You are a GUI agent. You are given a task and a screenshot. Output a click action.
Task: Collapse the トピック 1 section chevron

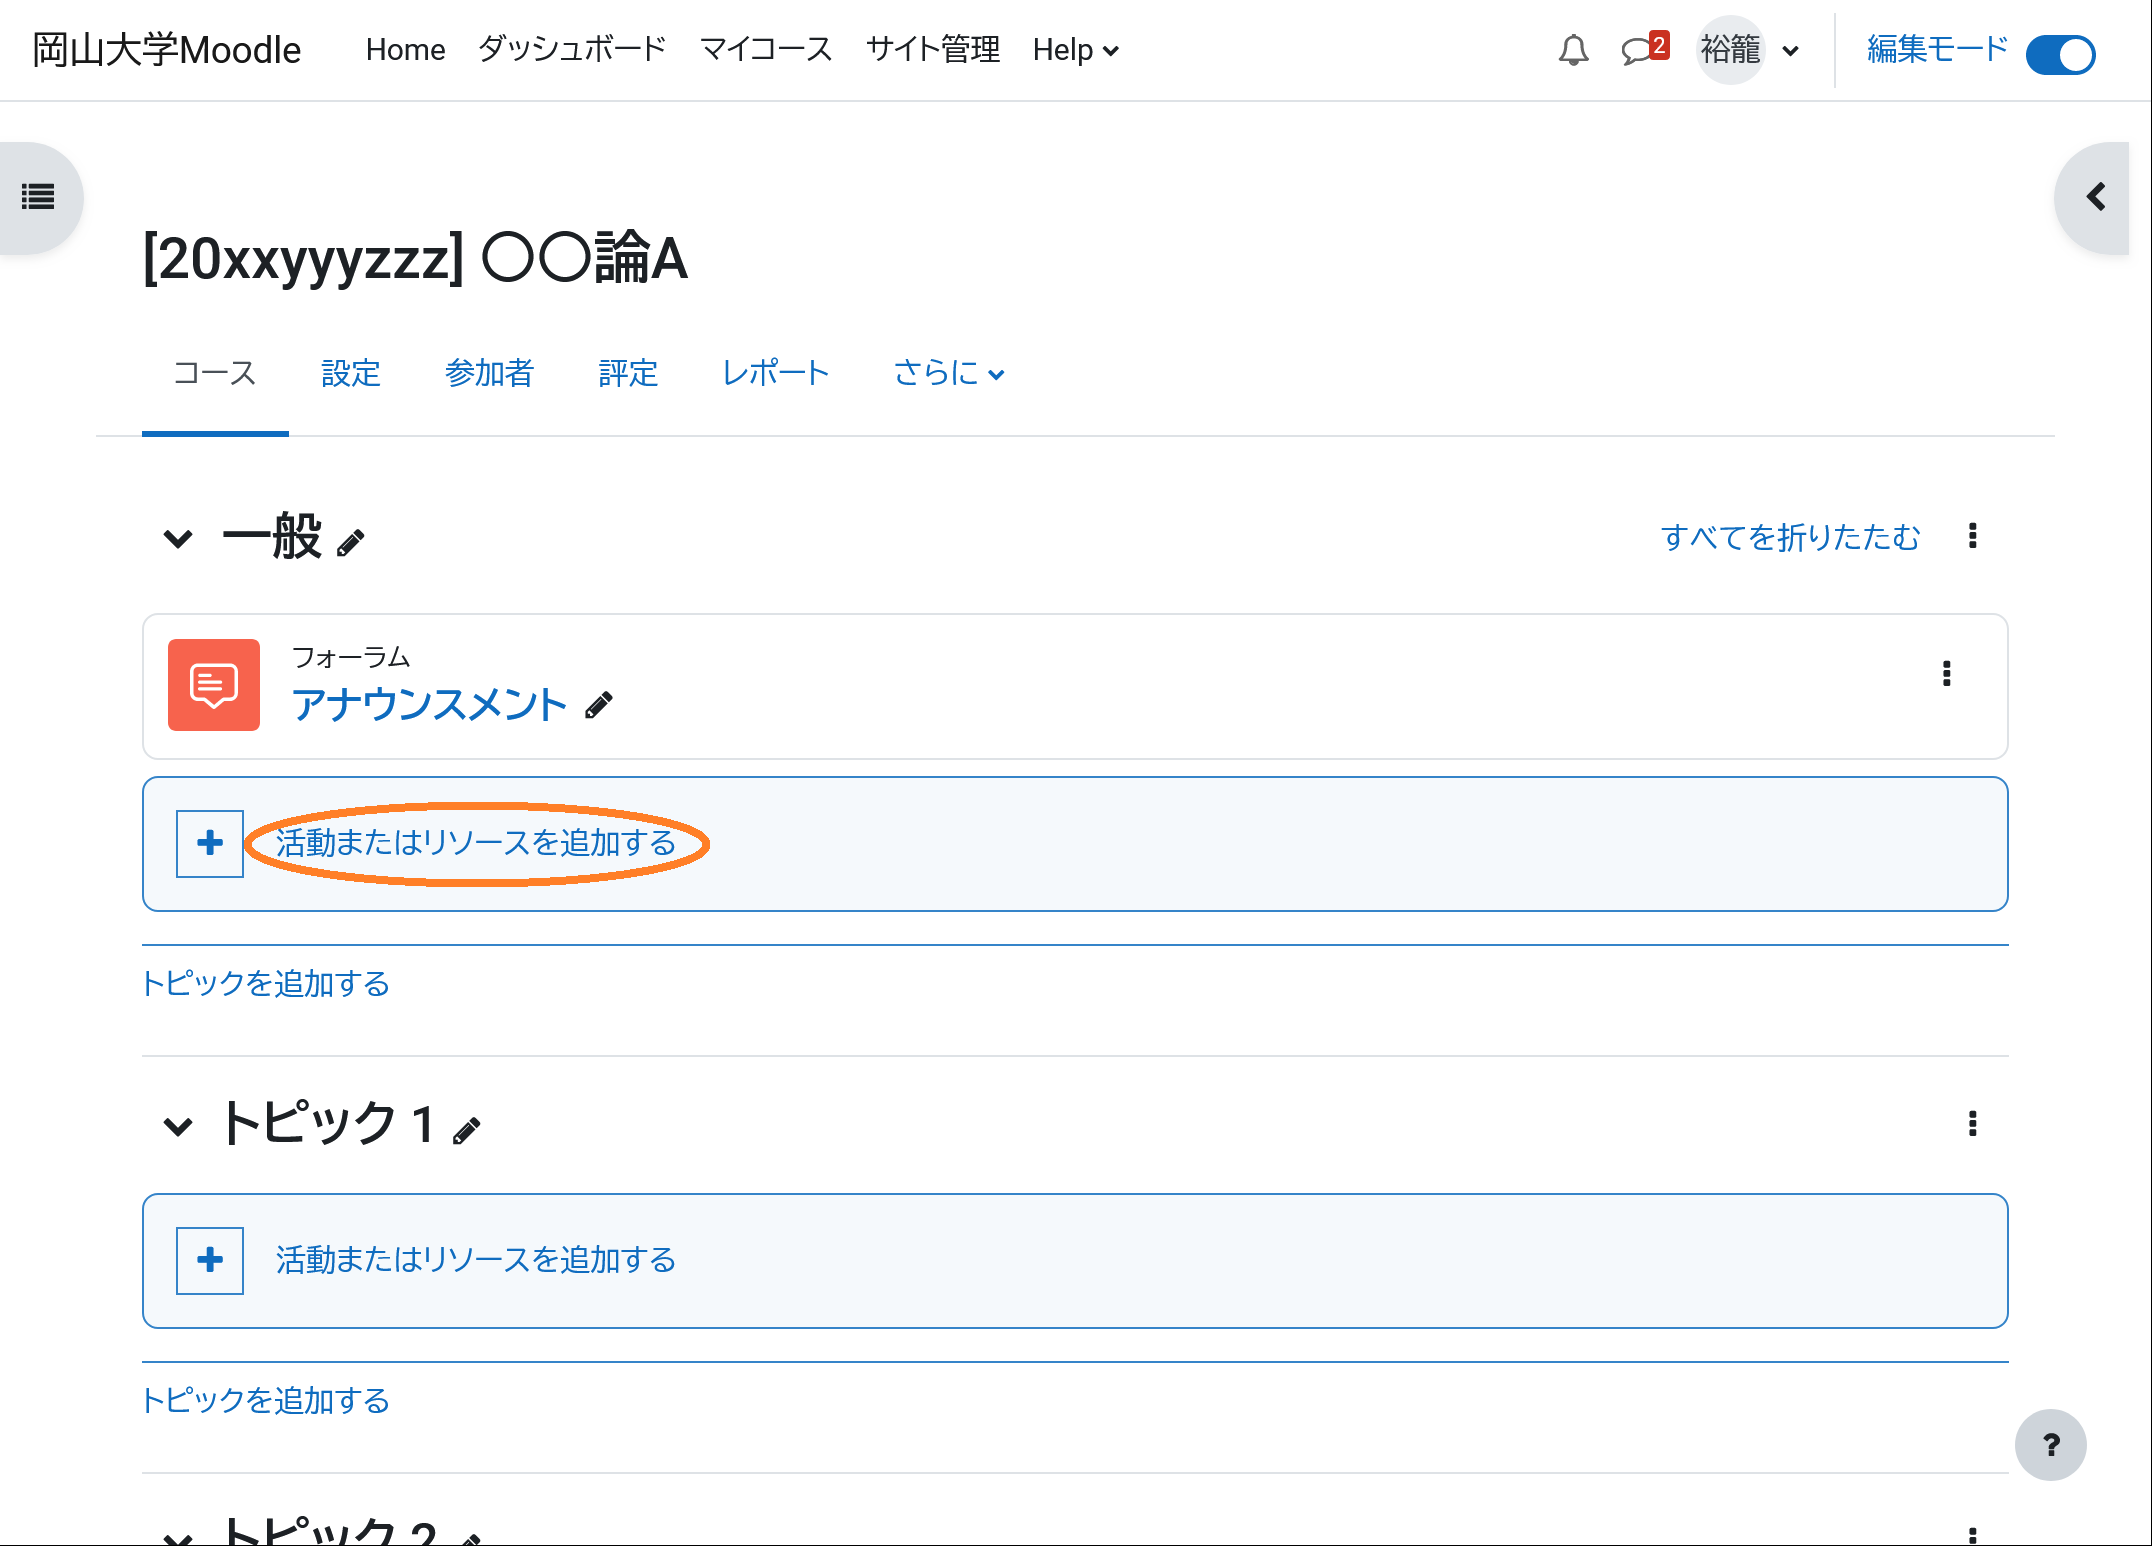[178, 1128]
